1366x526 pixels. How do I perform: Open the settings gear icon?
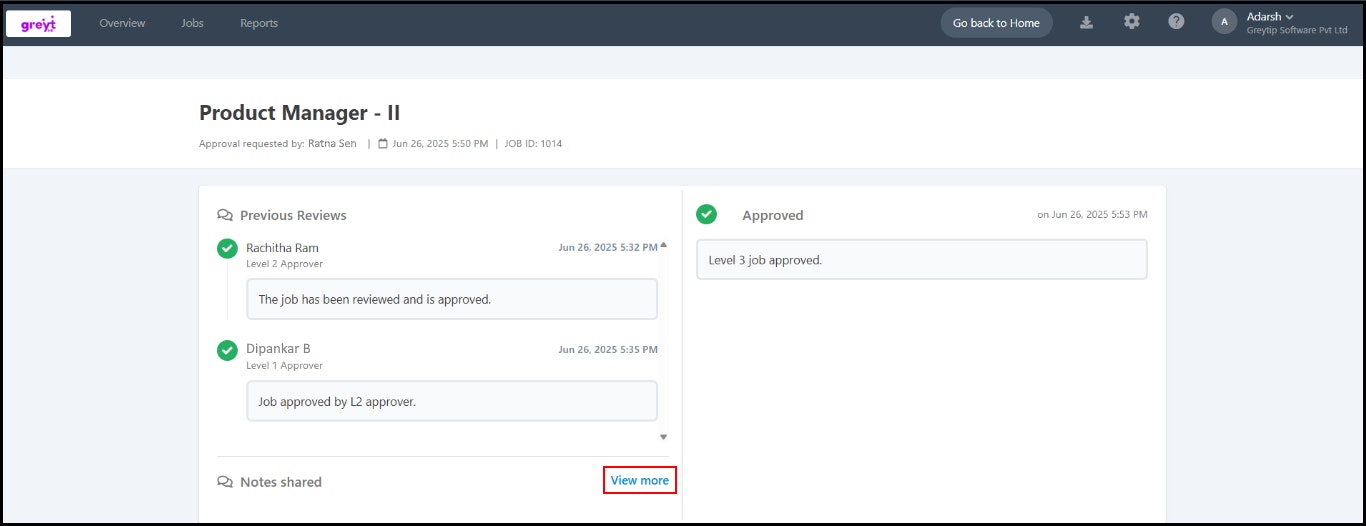click(x=1132, y=21)
